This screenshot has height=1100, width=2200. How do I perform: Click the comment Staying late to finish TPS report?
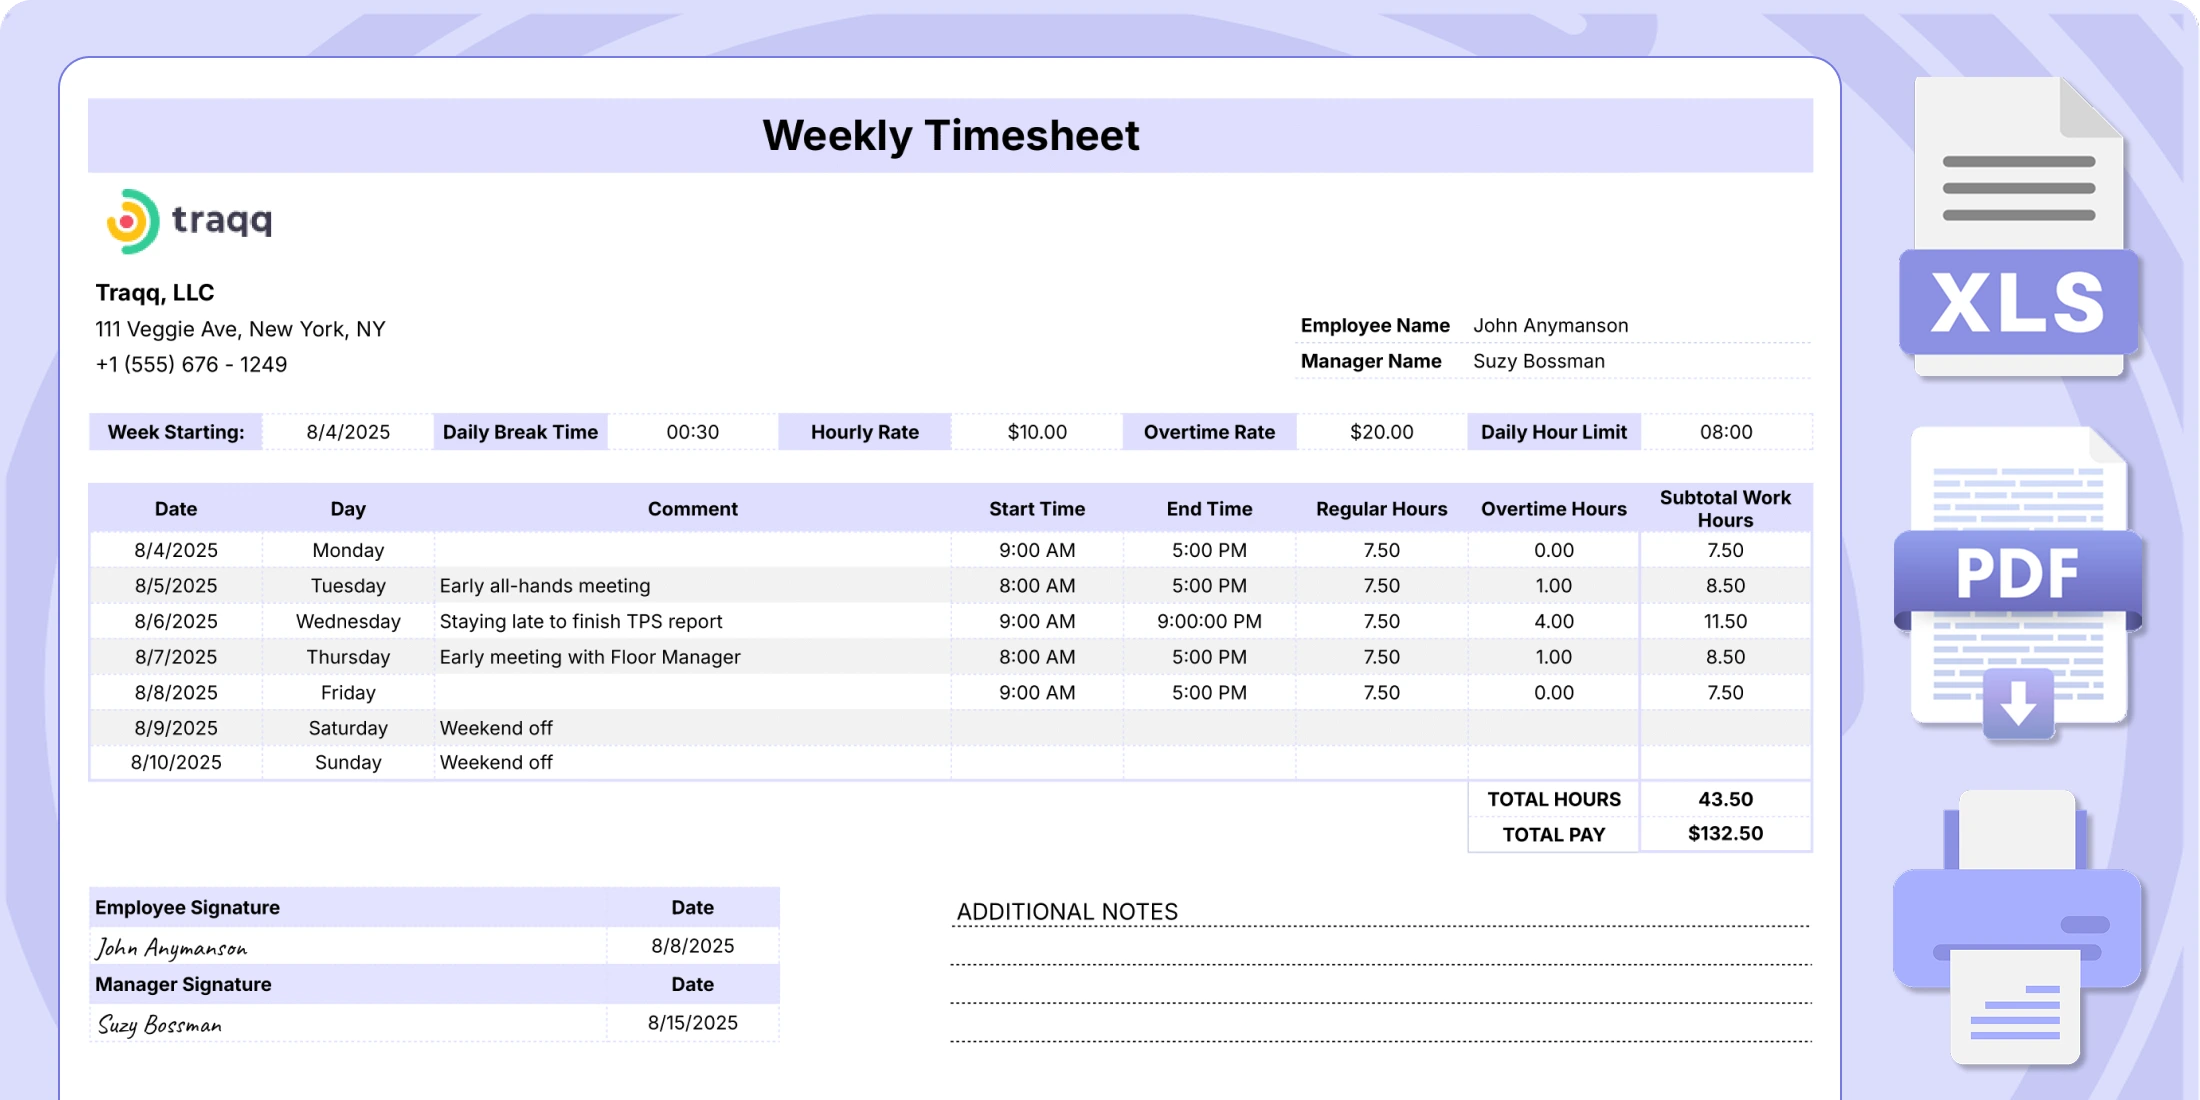(x=581, y=621)
